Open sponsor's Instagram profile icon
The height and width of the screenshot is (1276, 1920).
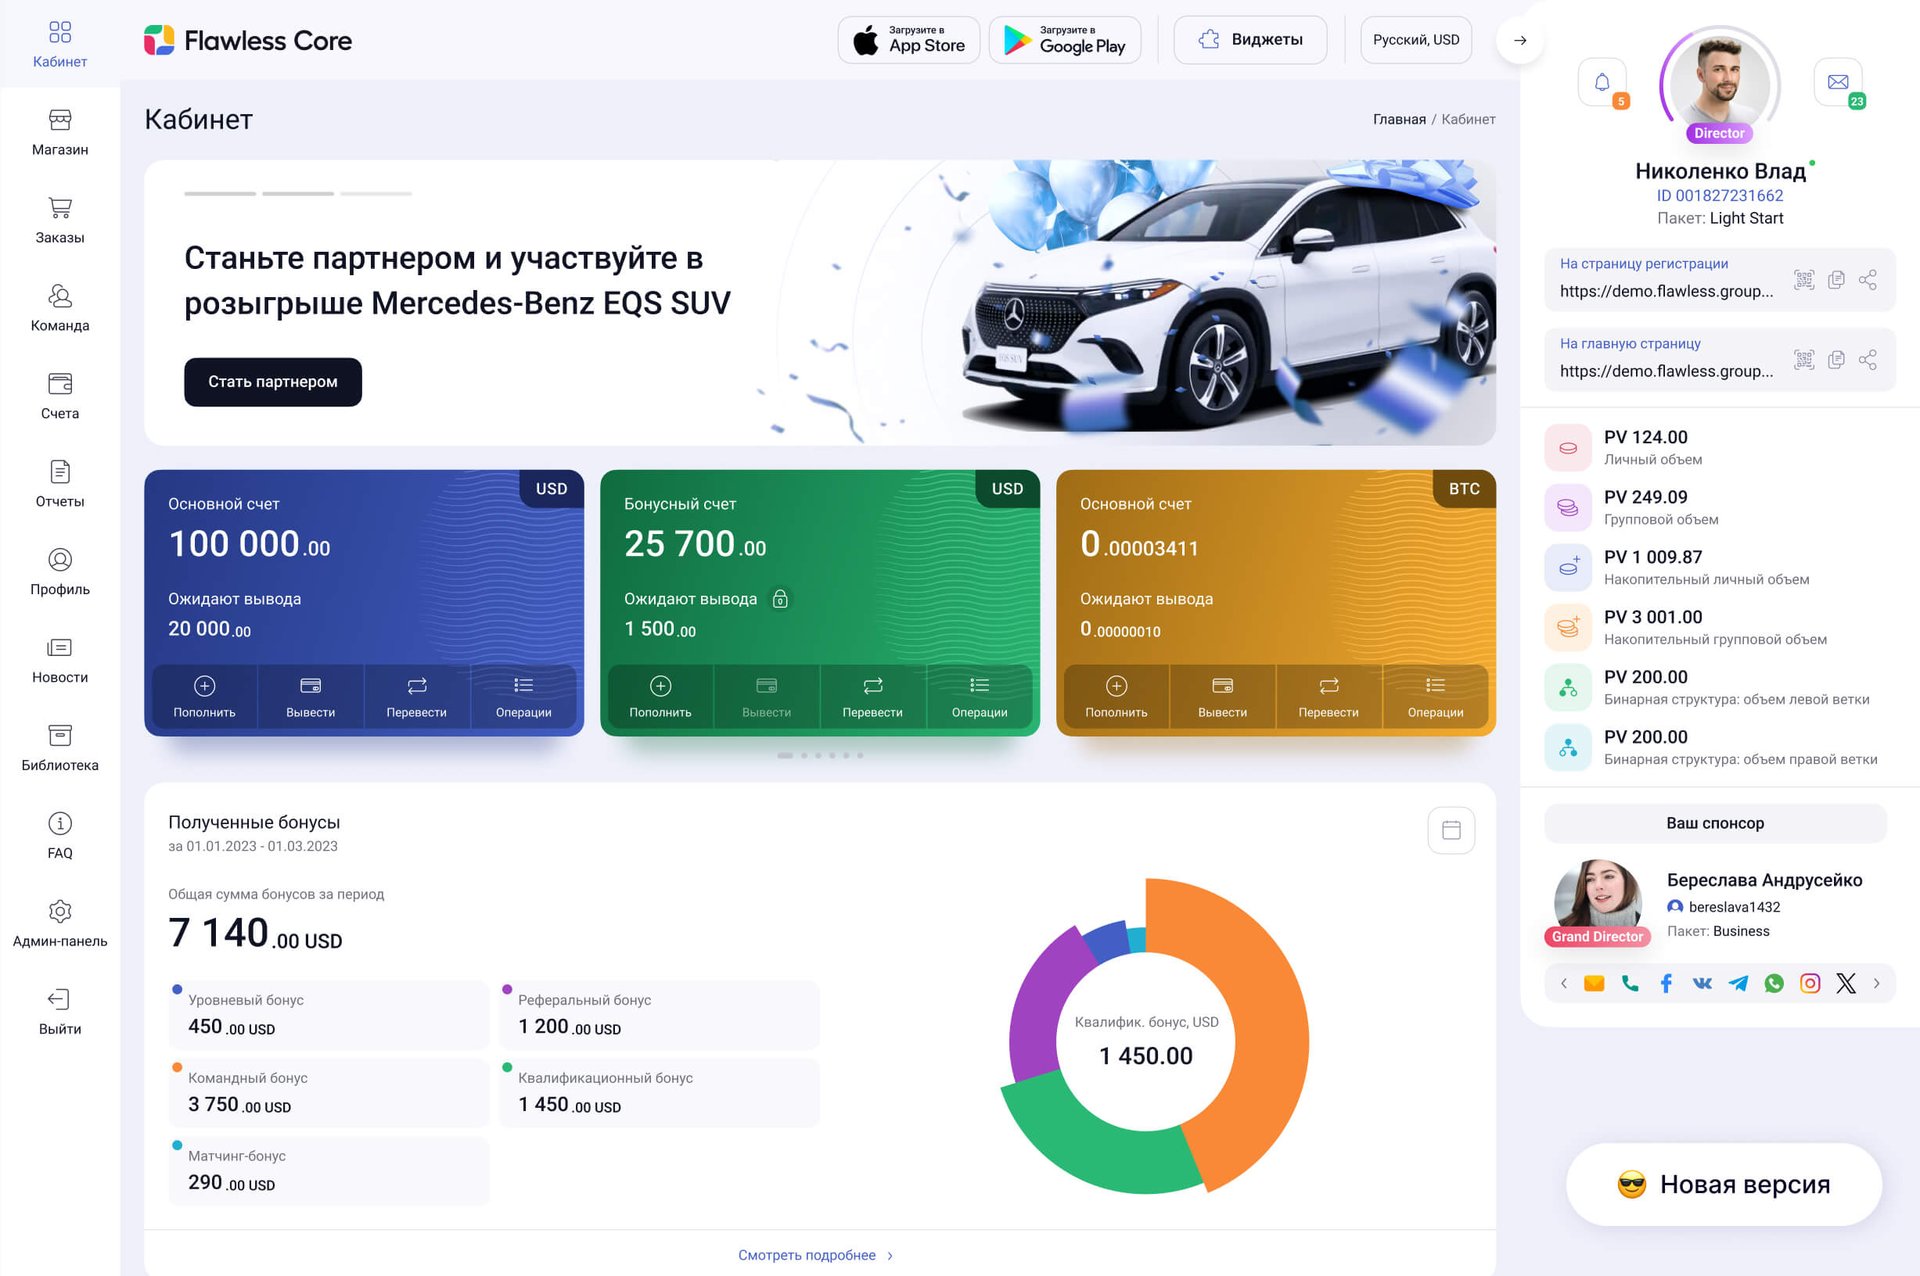1810,983
